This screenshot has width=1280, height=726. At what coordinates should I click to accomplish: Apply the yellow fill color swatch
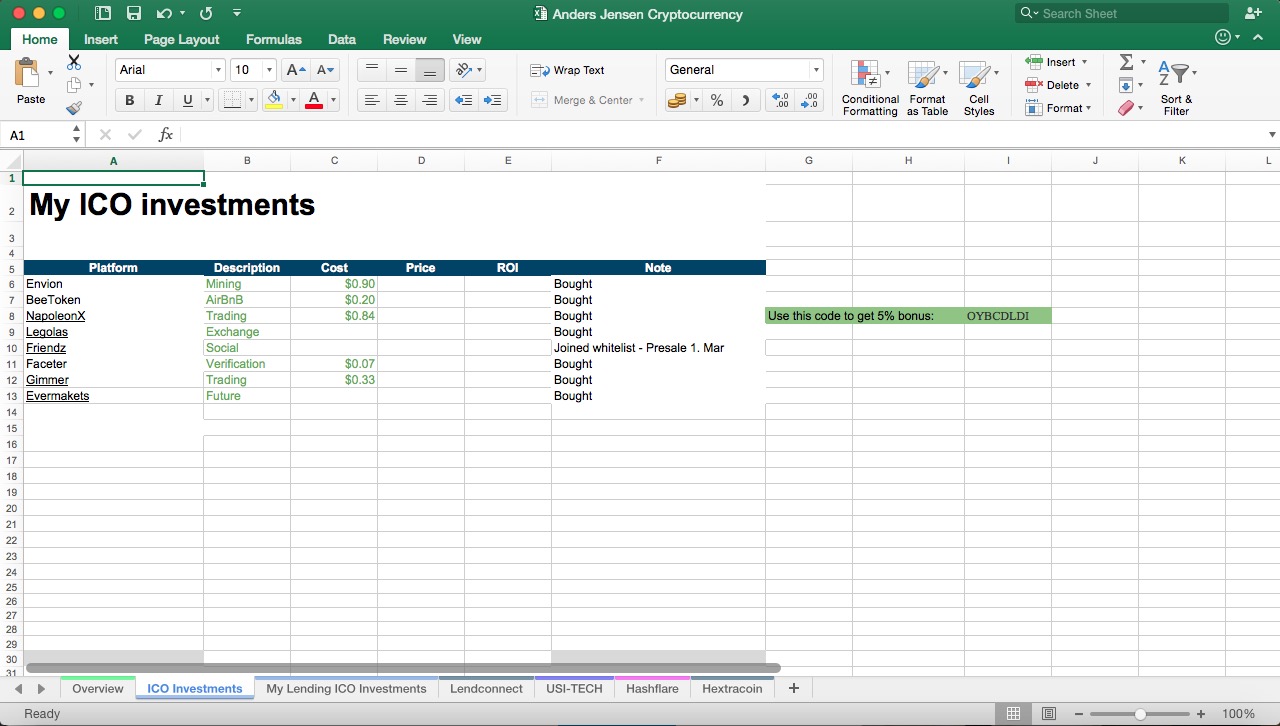click(x=273, y=100)
